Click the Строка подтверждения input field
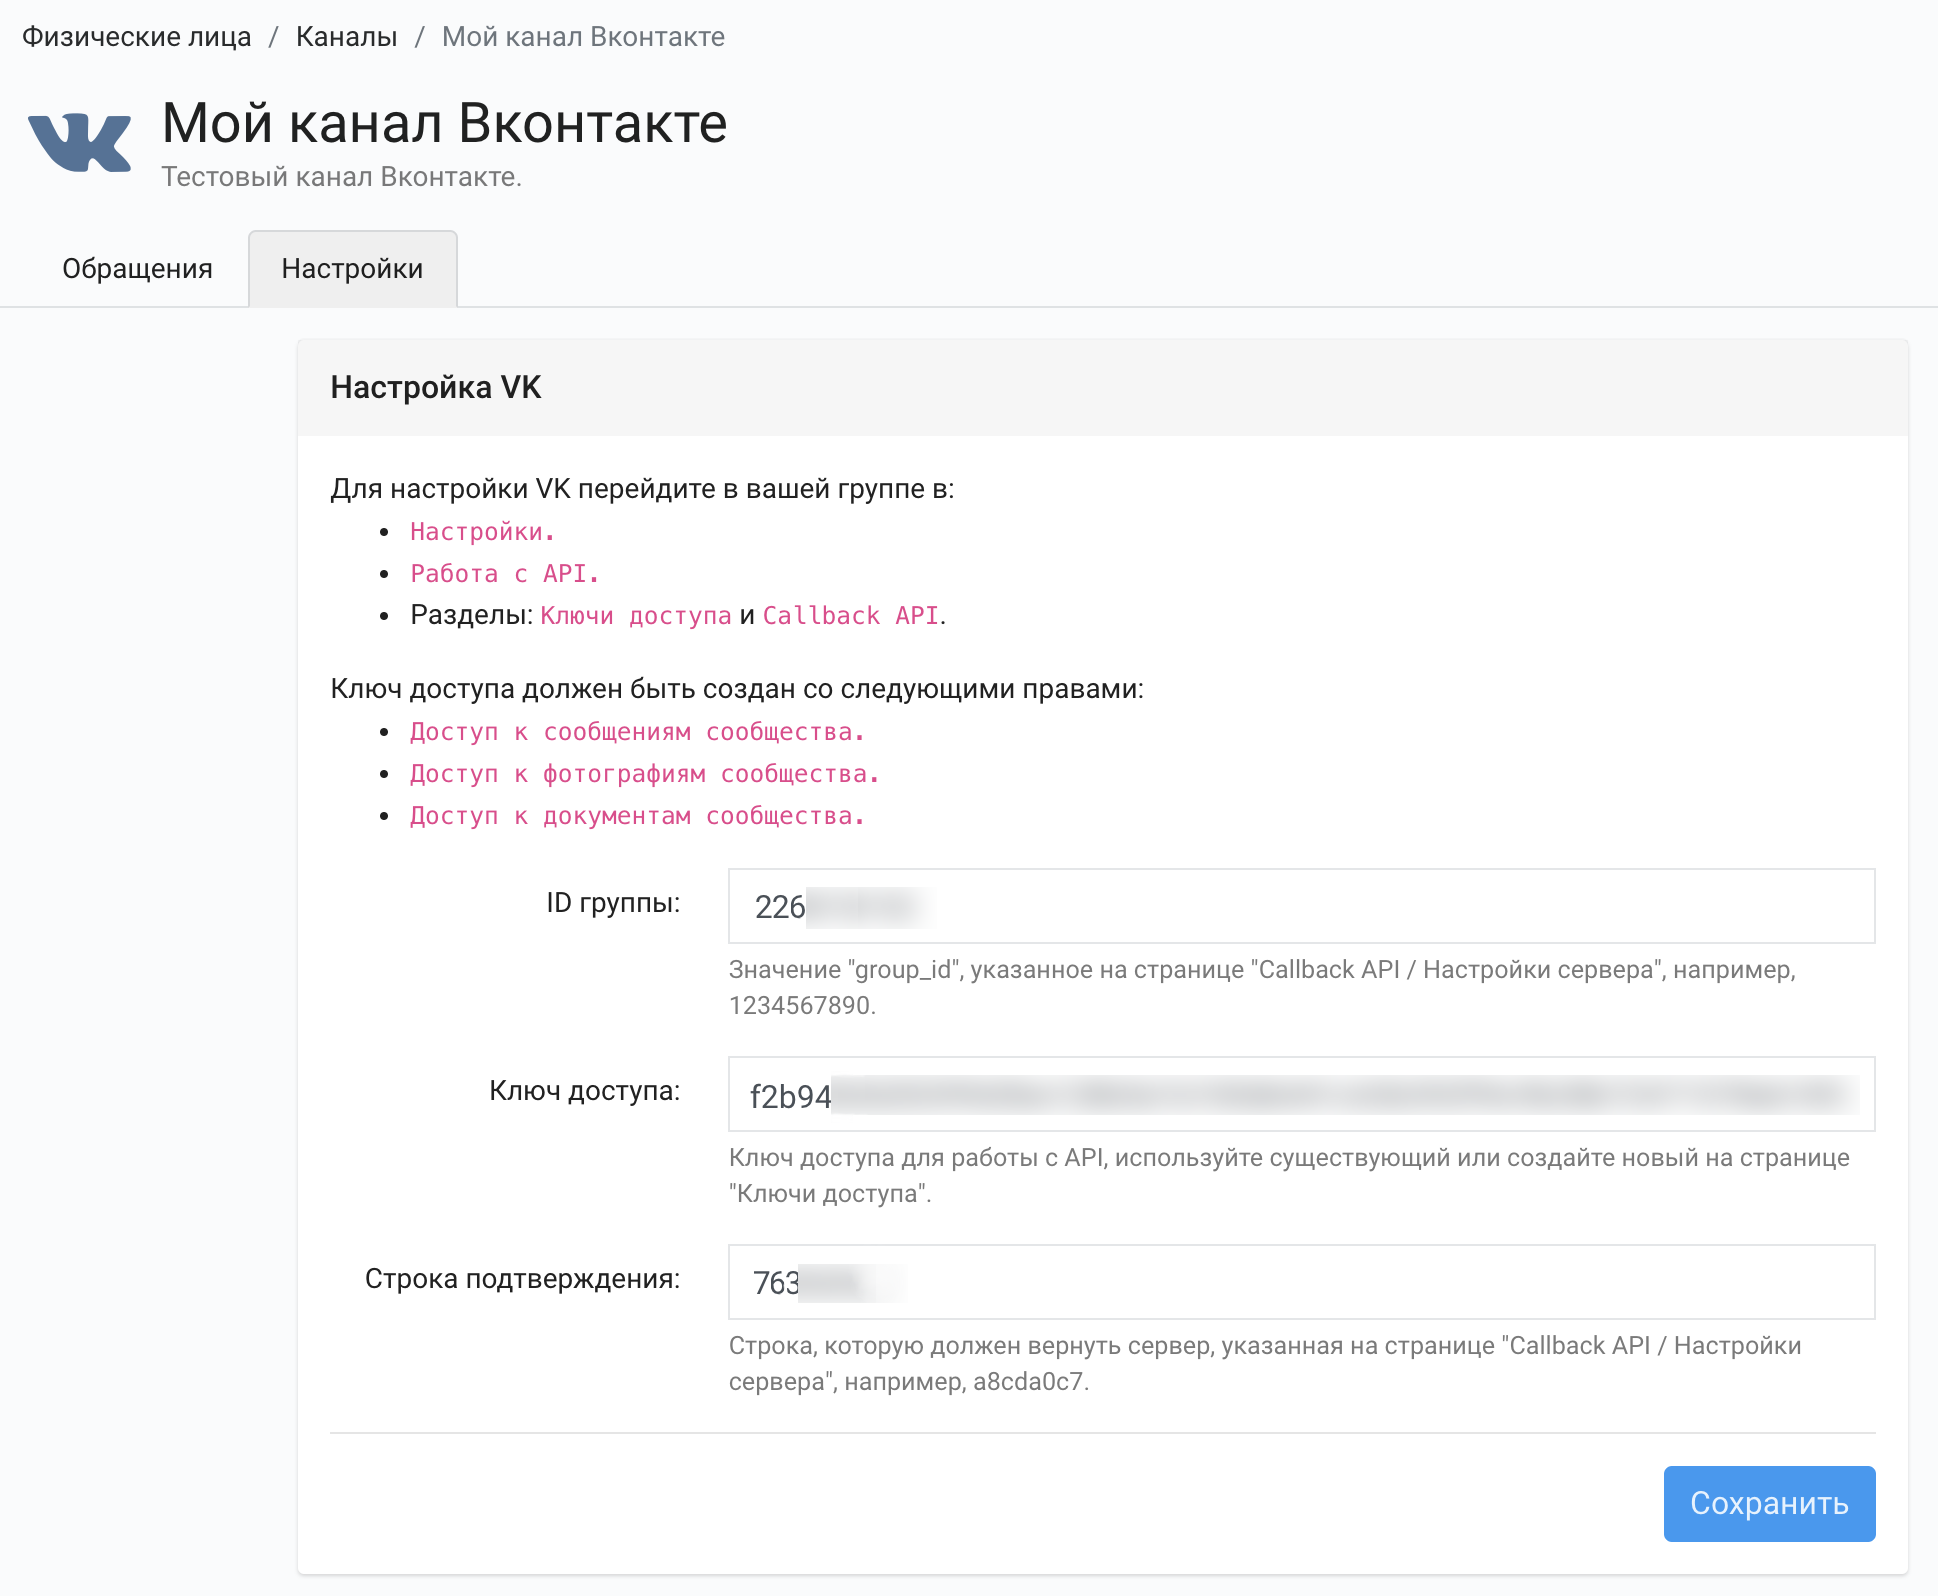 [x=1301, y=1282]
